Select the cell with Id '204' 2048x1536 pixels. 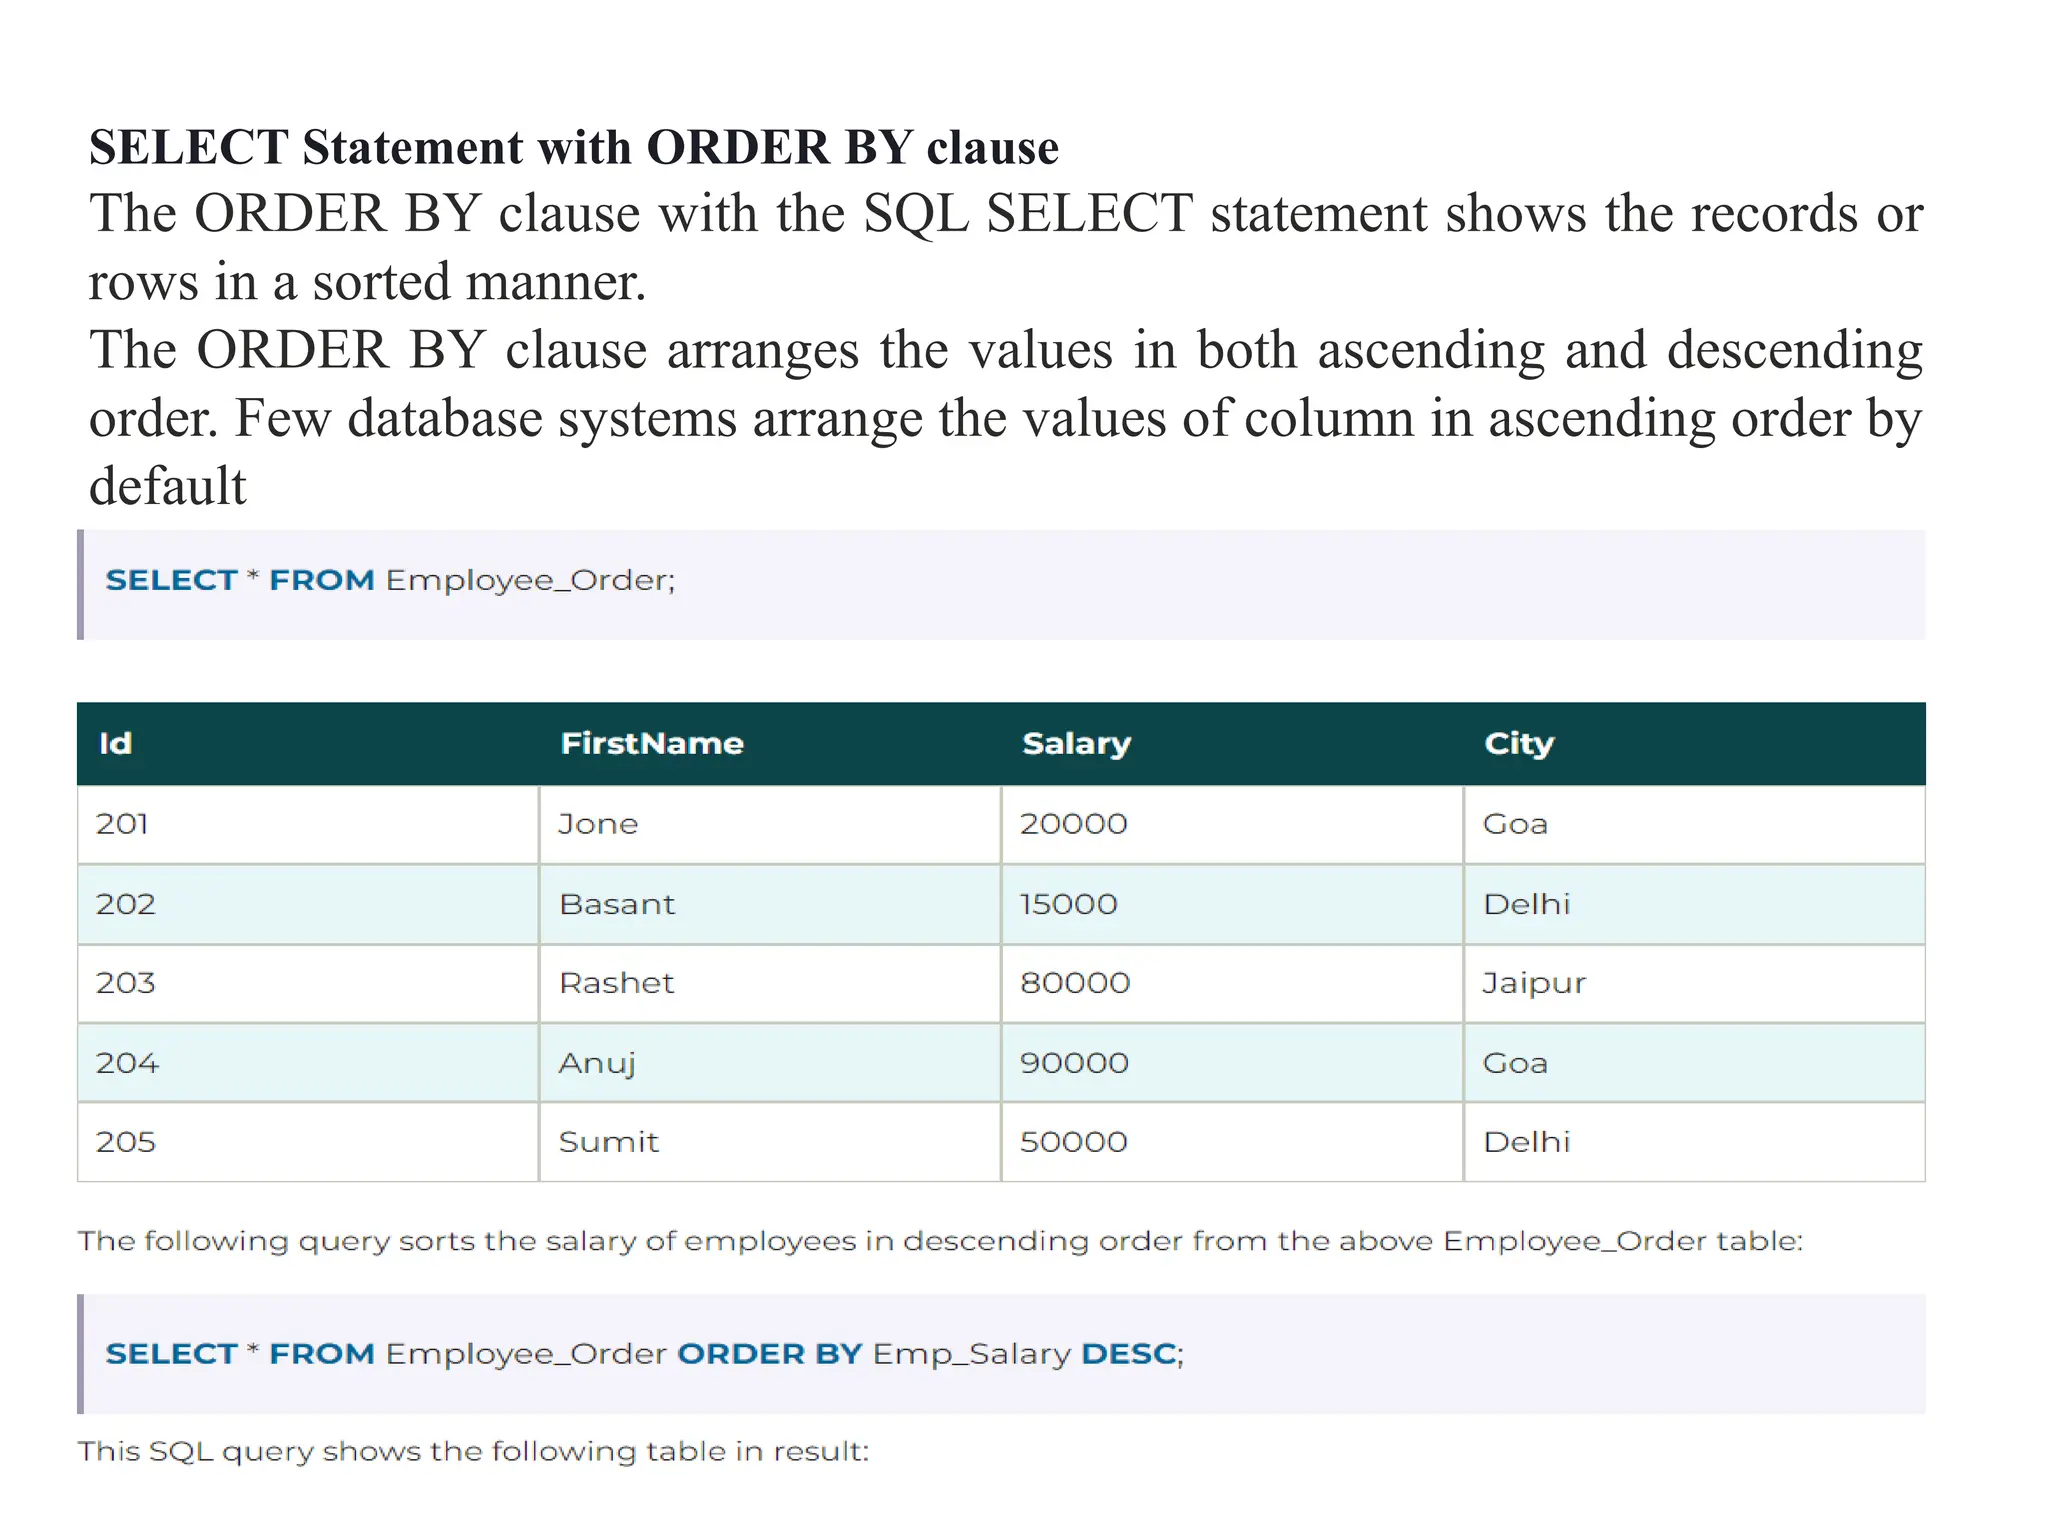click(x=308, y=1063)
